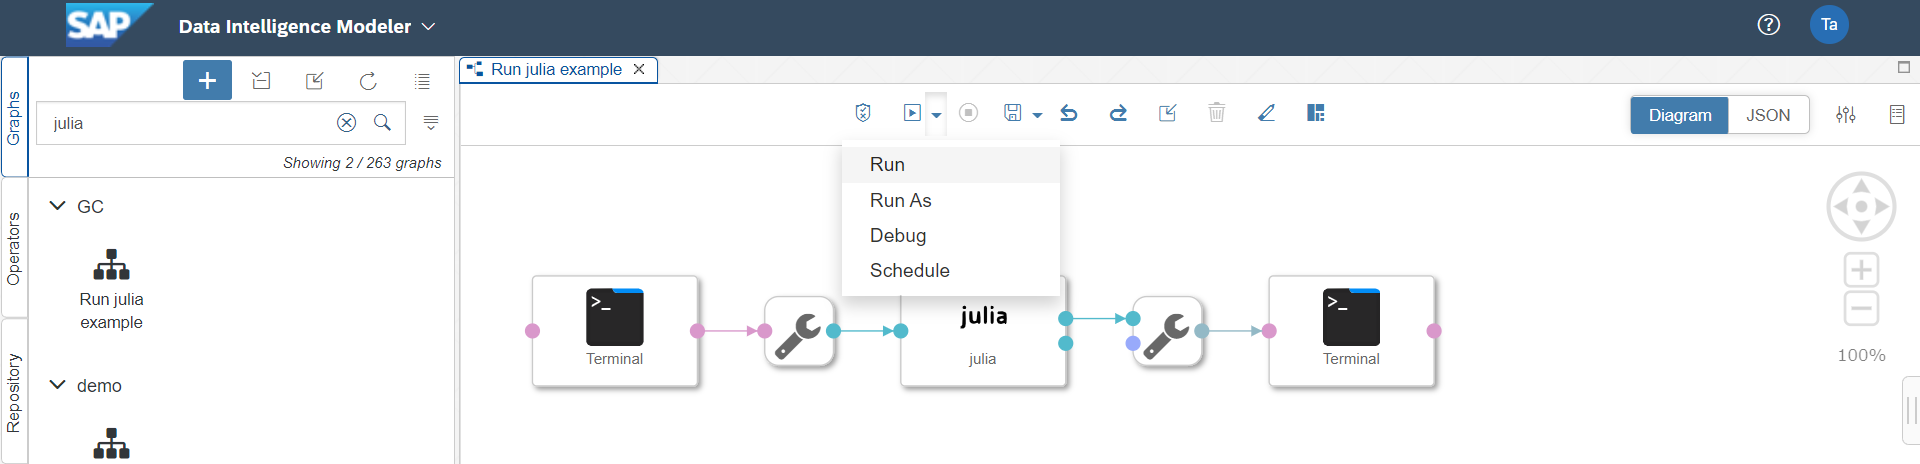1920x464 pixels.
Task: Select Debug from the menu
Action: (951, 235)
